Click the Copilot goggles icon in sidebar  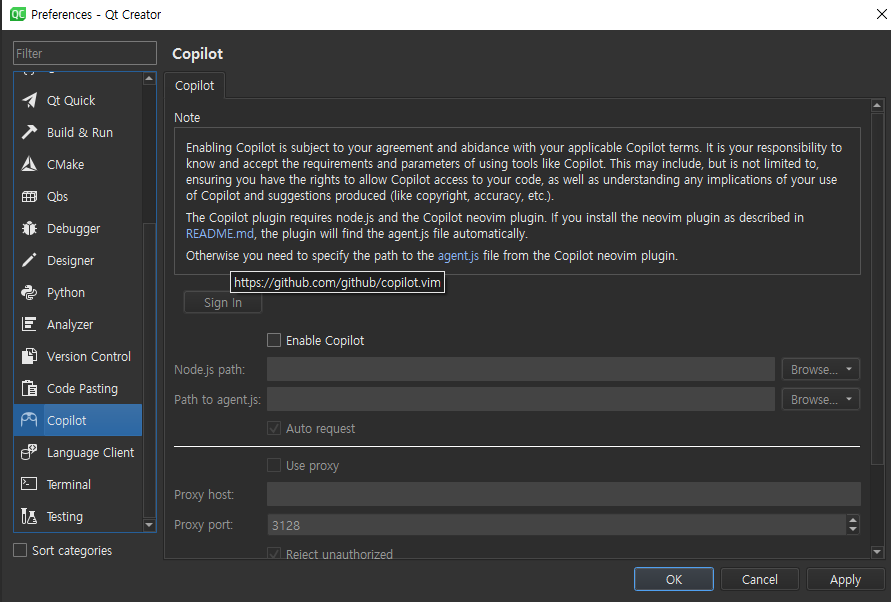(x=29, y=420)
